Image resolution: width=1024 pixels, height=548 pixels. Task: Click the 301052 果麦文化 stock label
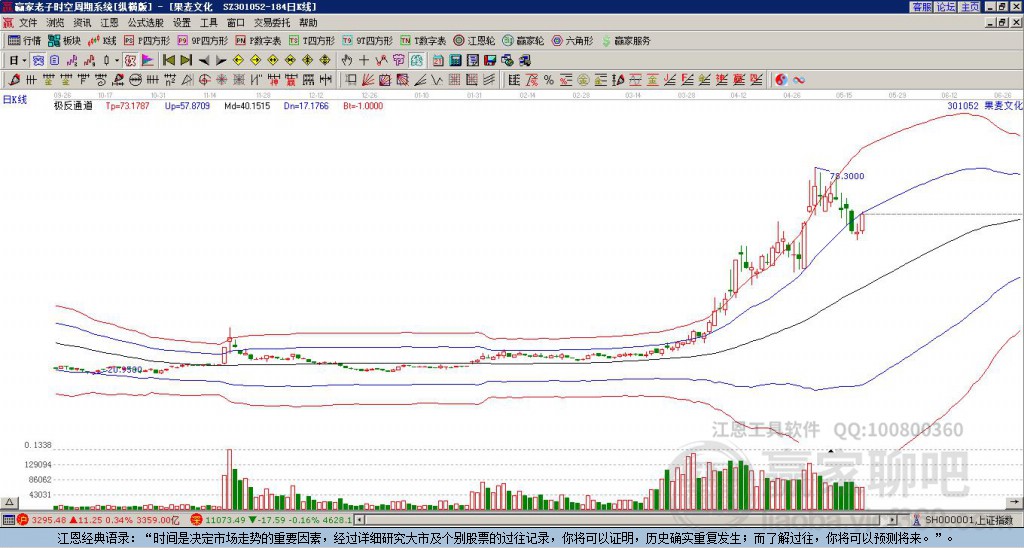(x=985, y=106)
